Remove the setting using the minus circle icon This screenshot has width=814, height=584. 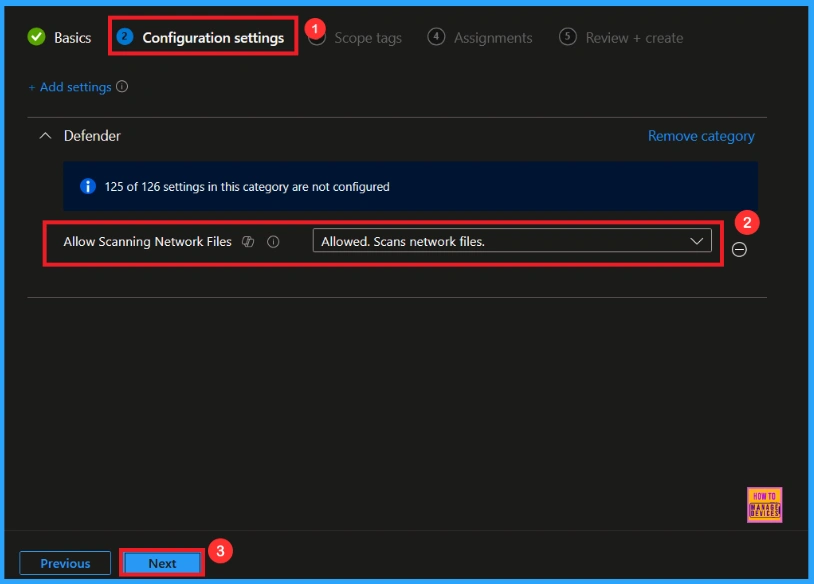739,250
